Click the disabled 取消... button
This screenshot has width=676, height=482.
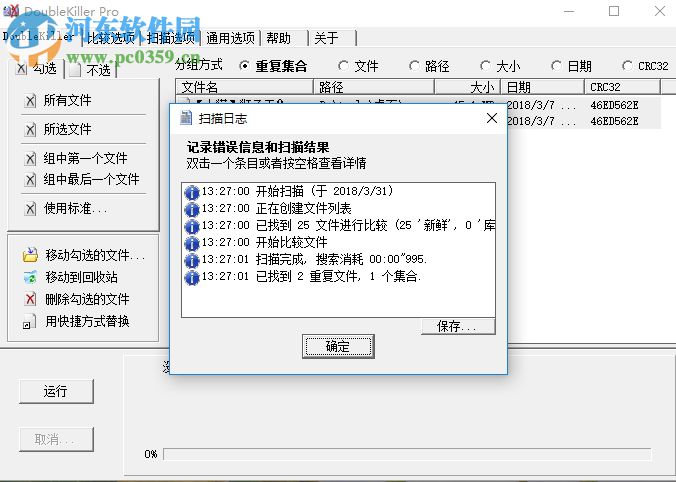point(56,439)
